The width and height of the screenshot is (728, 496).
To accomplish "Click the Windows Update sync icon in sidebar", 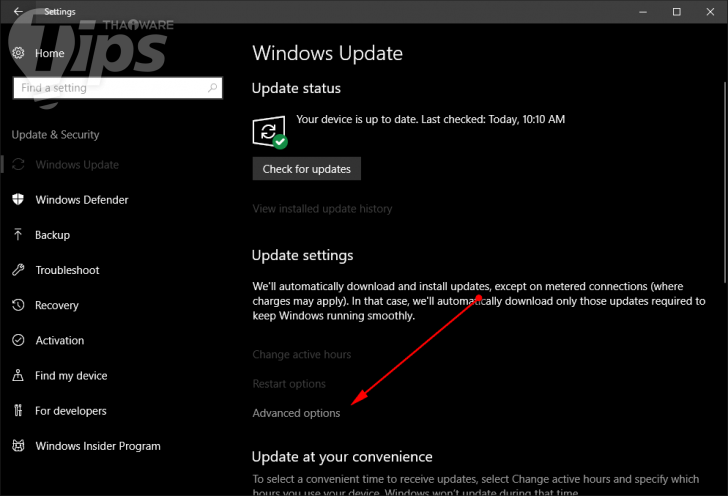I will click(18, 164).
